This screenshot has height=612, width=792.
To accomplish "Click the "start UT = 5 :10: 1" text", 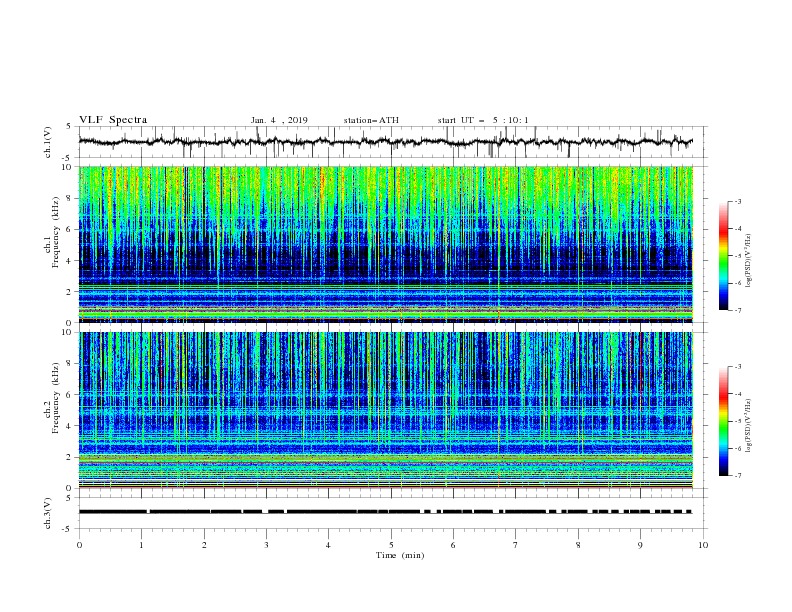I will coord(483,120).
